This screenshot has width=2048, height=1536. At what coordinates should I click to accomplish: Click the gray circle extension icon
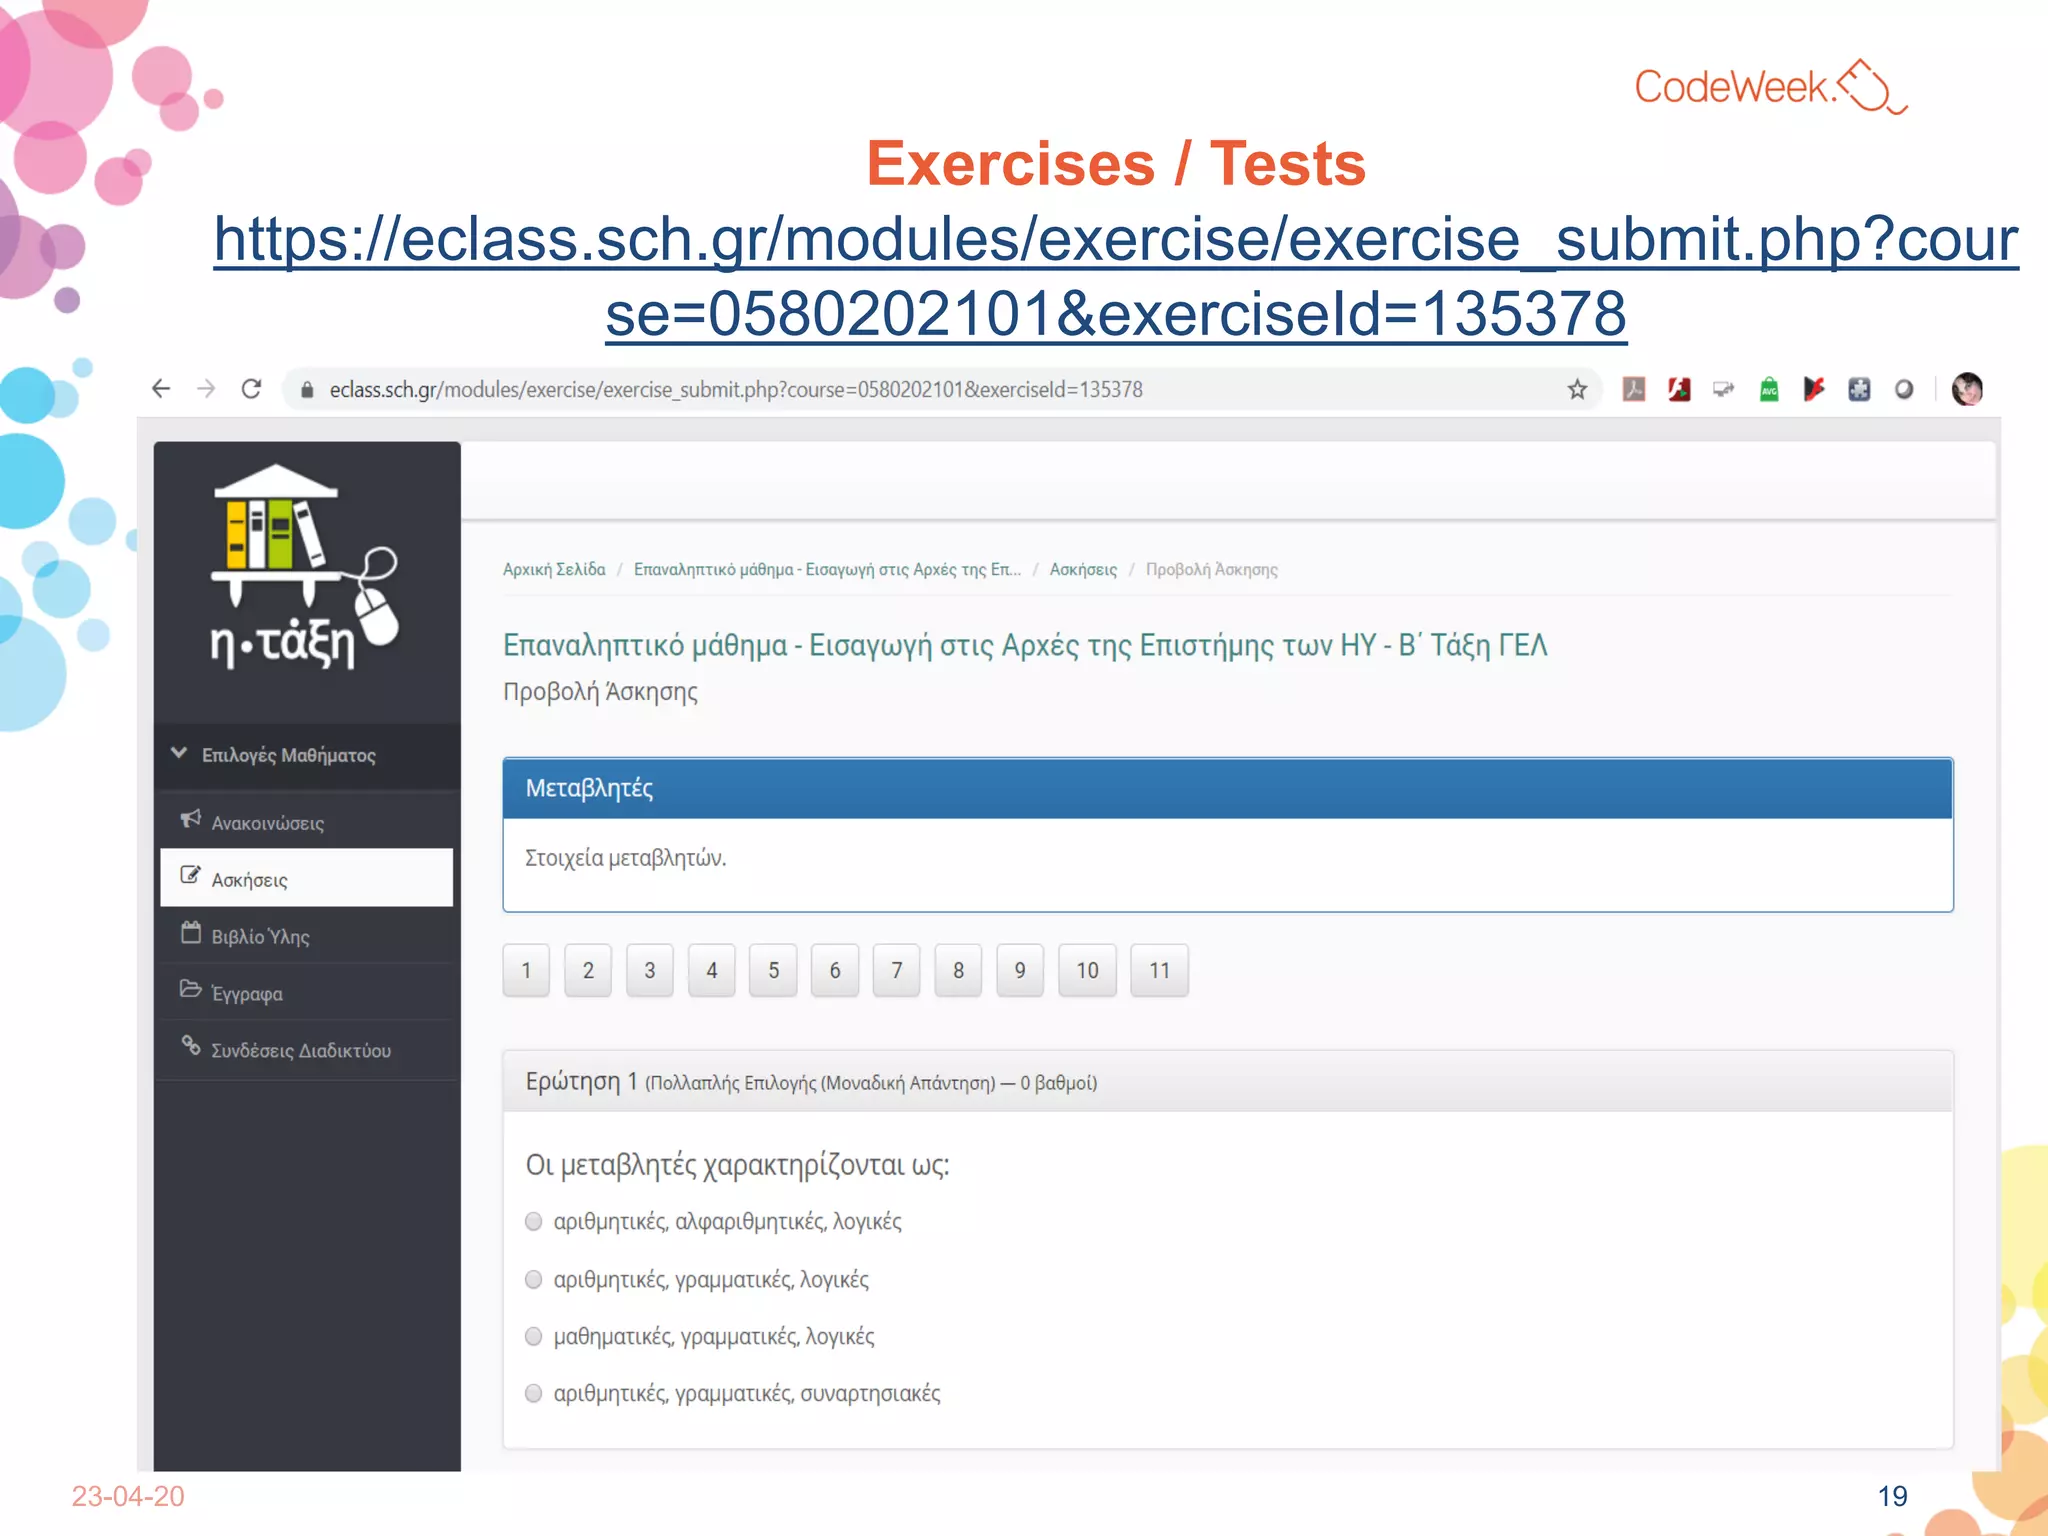click(x=1904, y=389)
